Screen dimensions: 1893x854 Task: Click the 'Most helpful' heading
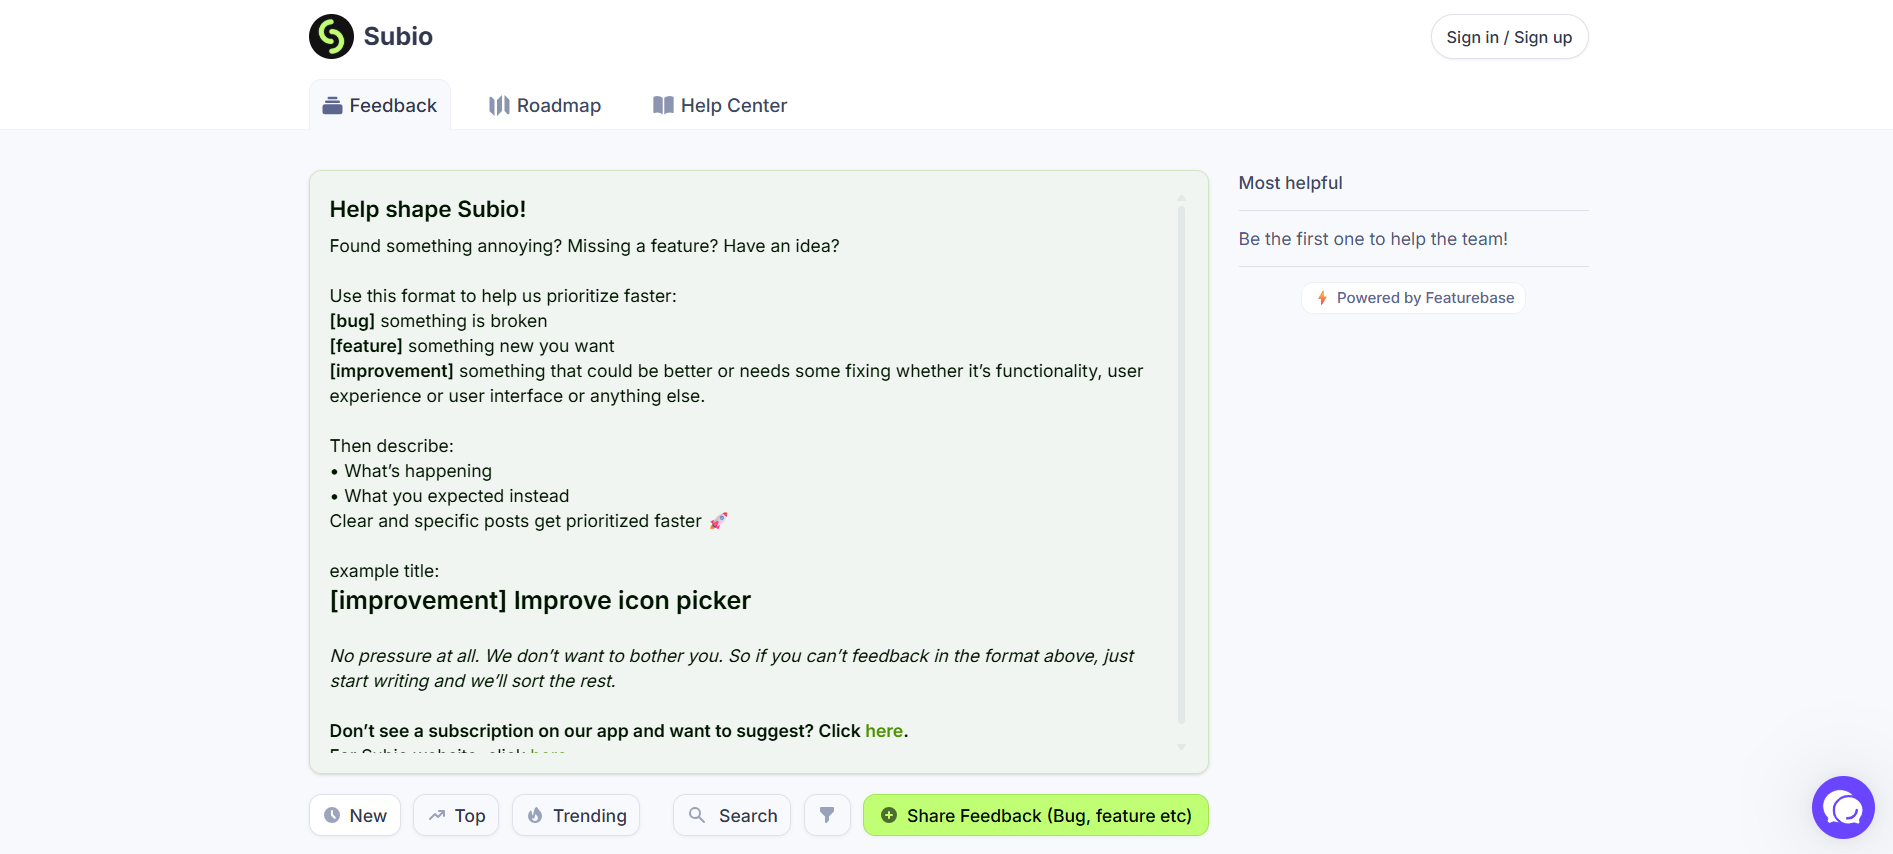1290,183
